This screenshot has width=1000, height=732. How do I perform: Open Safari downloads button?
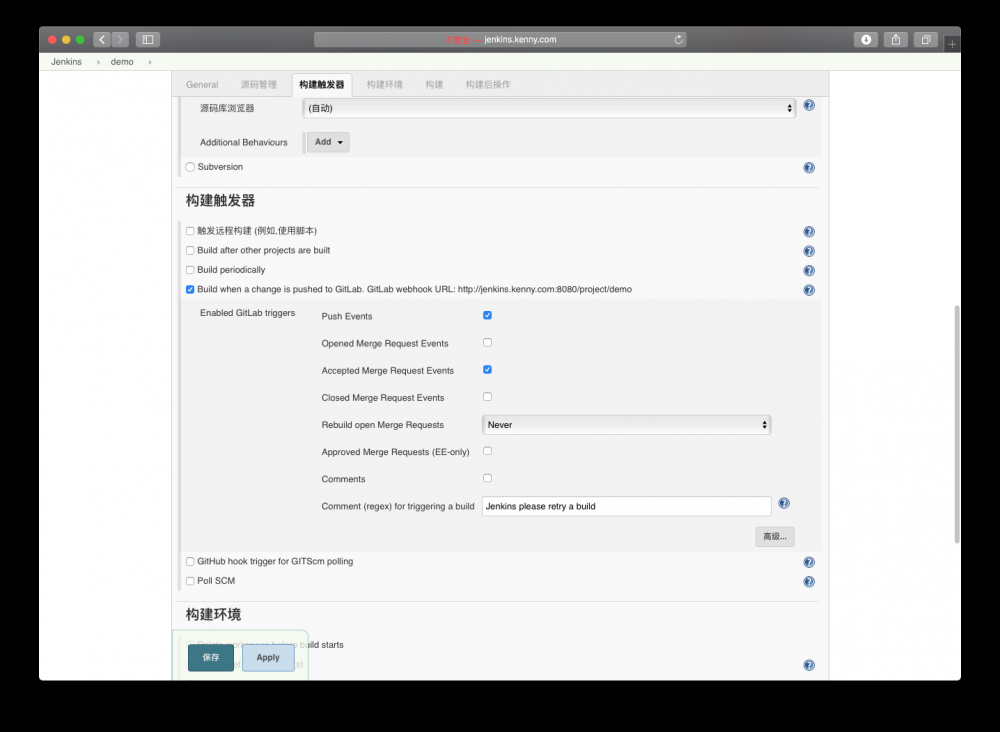[x=865, y=40]
